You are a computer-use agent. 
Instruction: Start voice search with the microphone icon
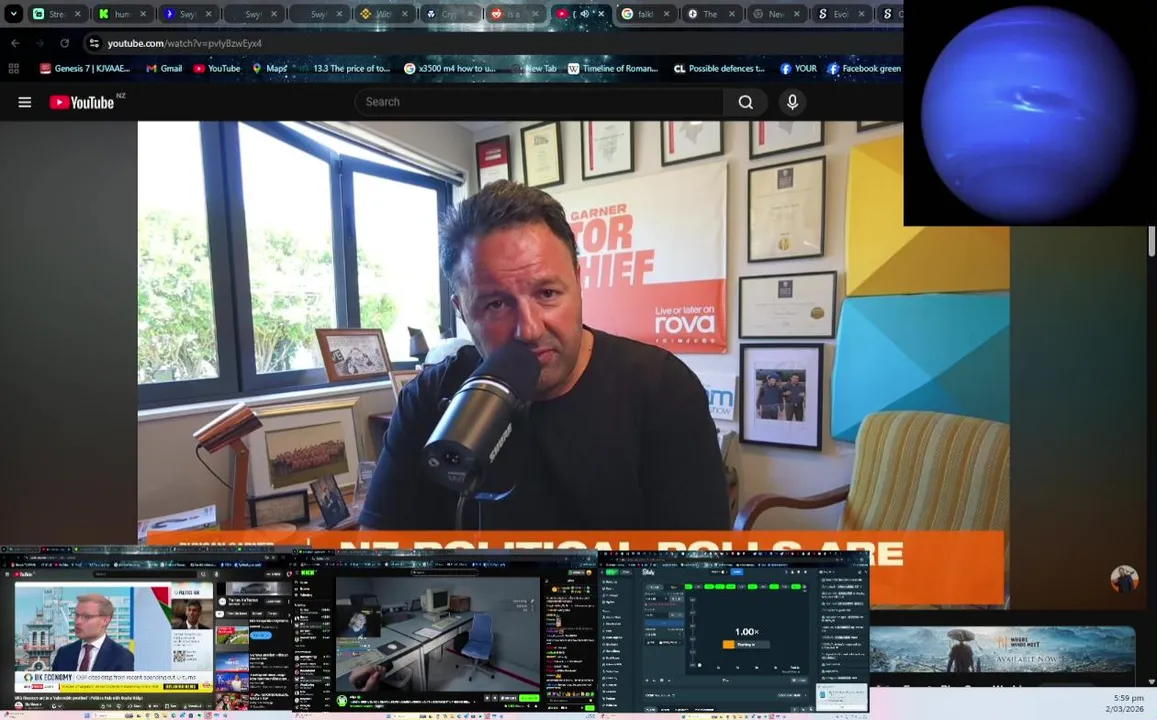pos(792,102)
